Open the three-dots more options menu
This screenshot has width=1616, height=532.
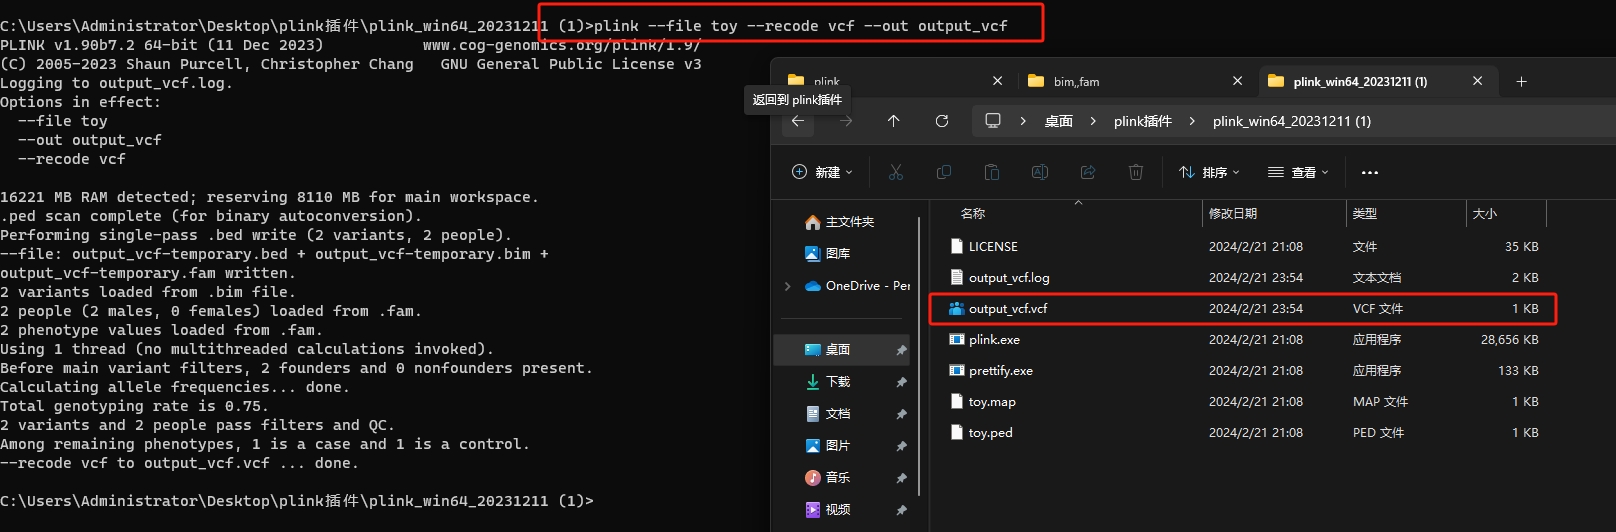1370,172
